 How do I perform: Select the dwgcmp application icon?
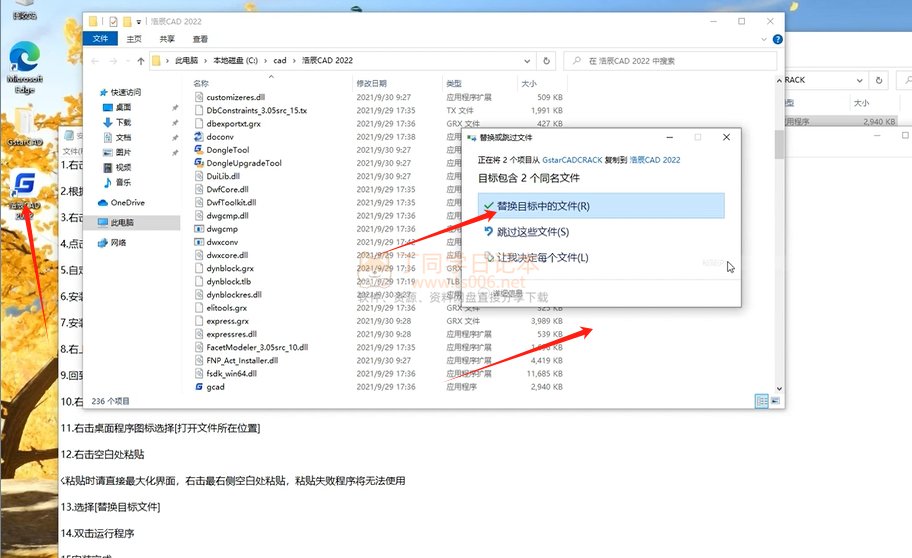click(199, 229)
